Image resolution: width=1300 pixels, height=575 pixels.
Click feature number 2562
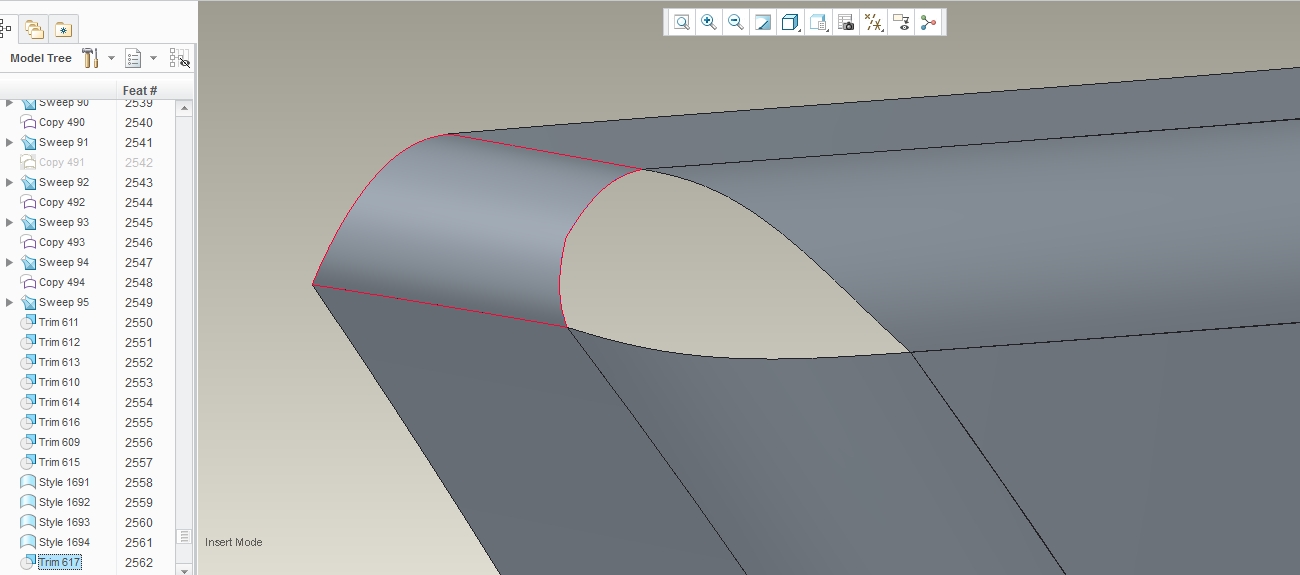(x=139, y=562)
